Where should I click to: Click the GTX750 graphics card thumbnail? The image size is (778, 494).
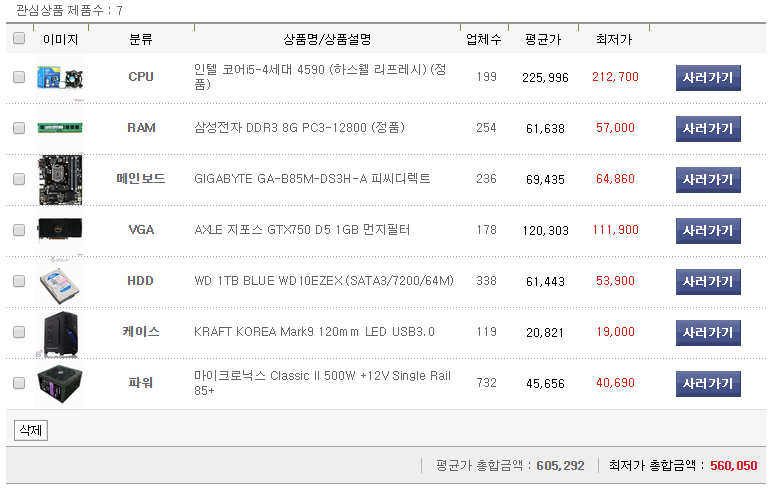[x=60, y=230]
